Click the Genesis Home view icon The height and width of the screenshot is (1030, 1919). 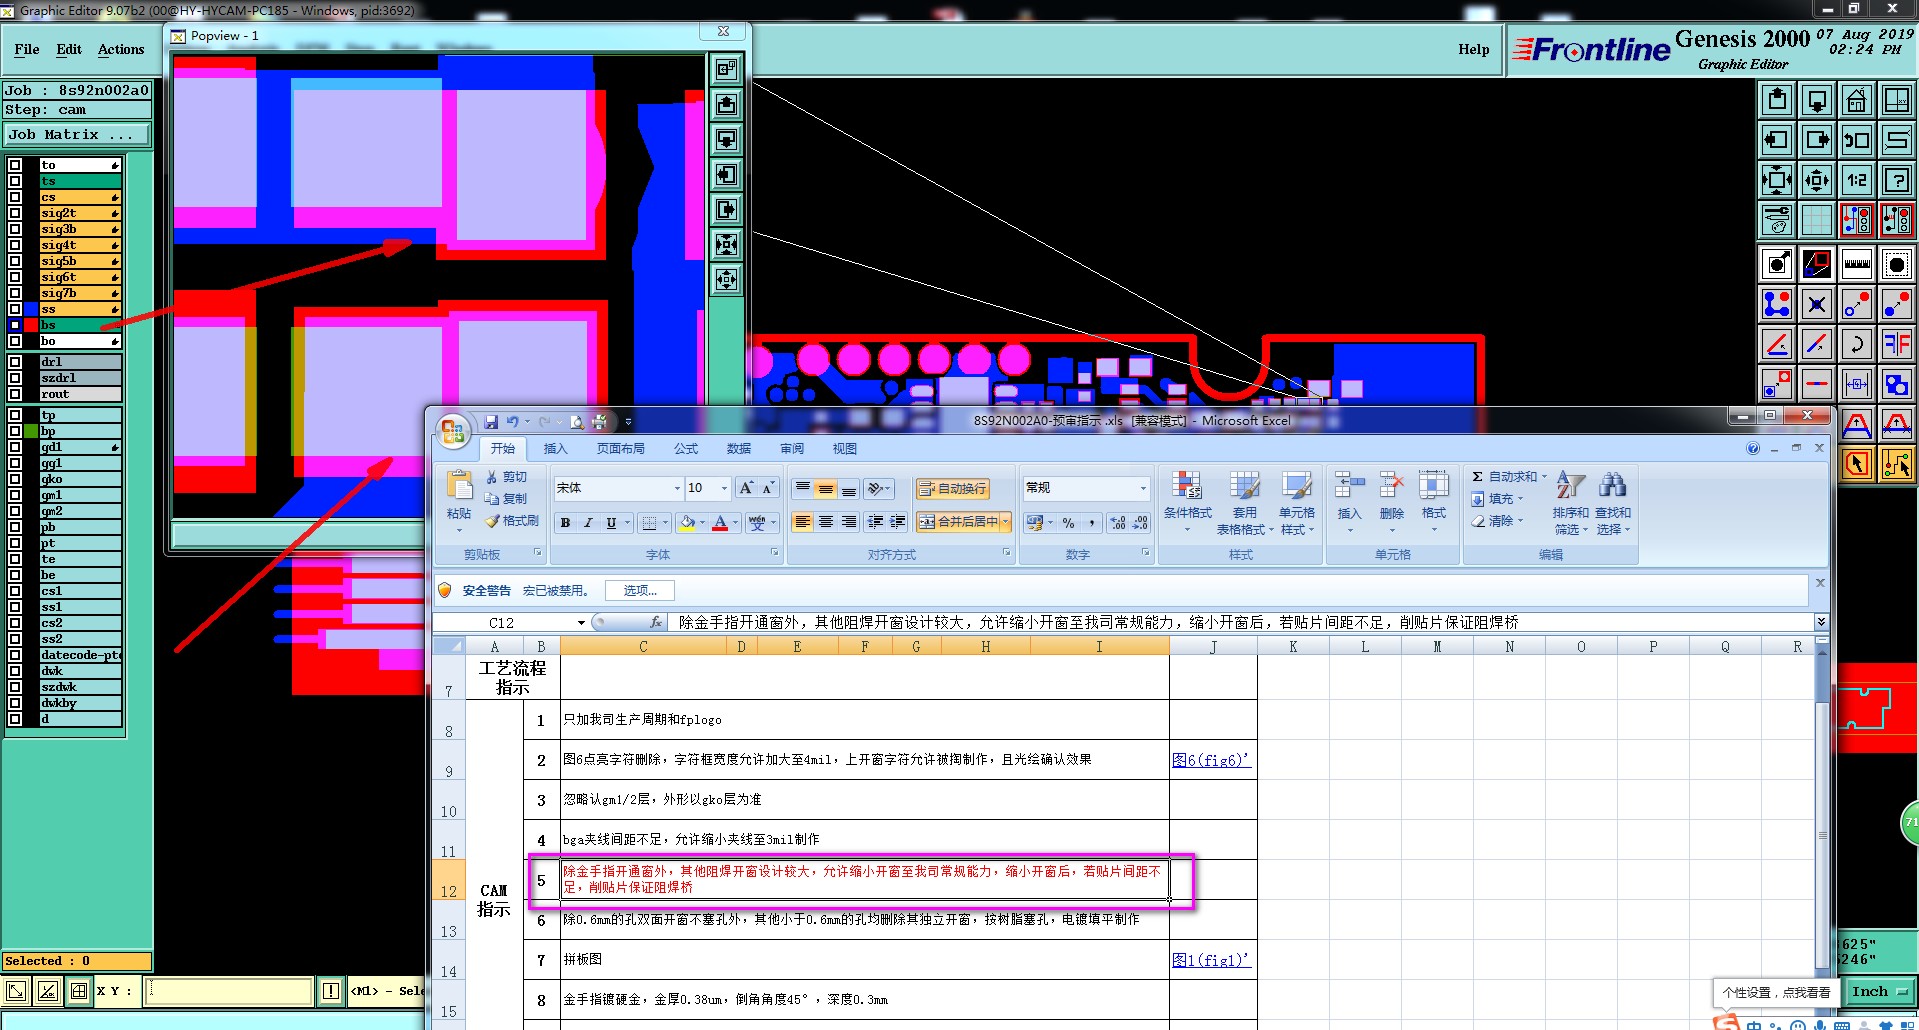point(1857,100)
